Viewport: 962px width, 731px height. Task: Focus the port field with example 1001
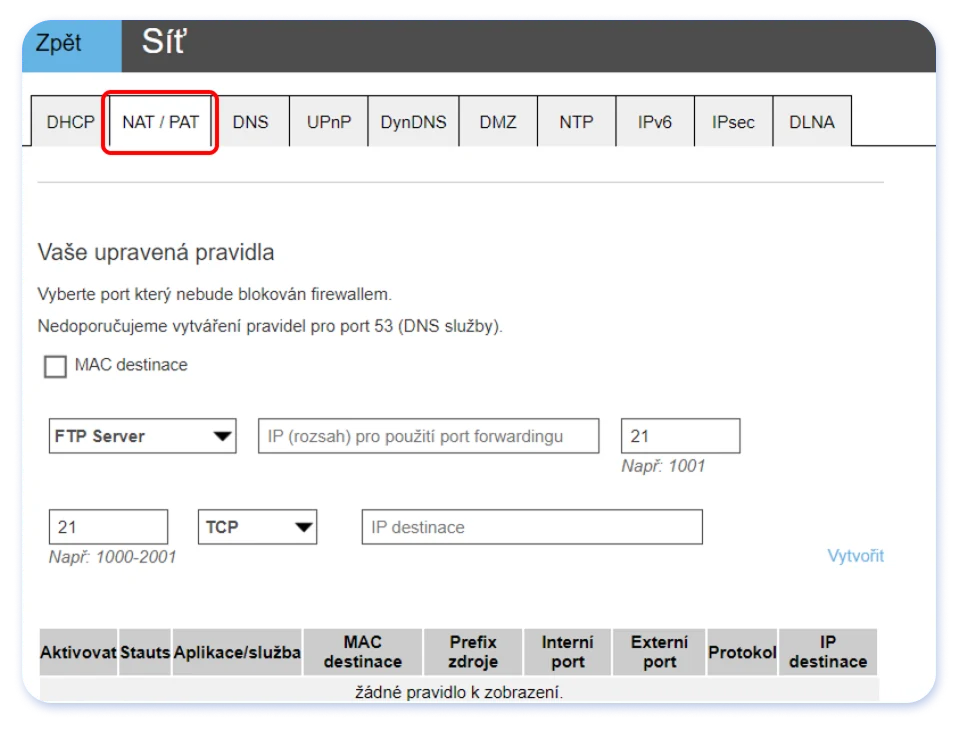[680, 436]
